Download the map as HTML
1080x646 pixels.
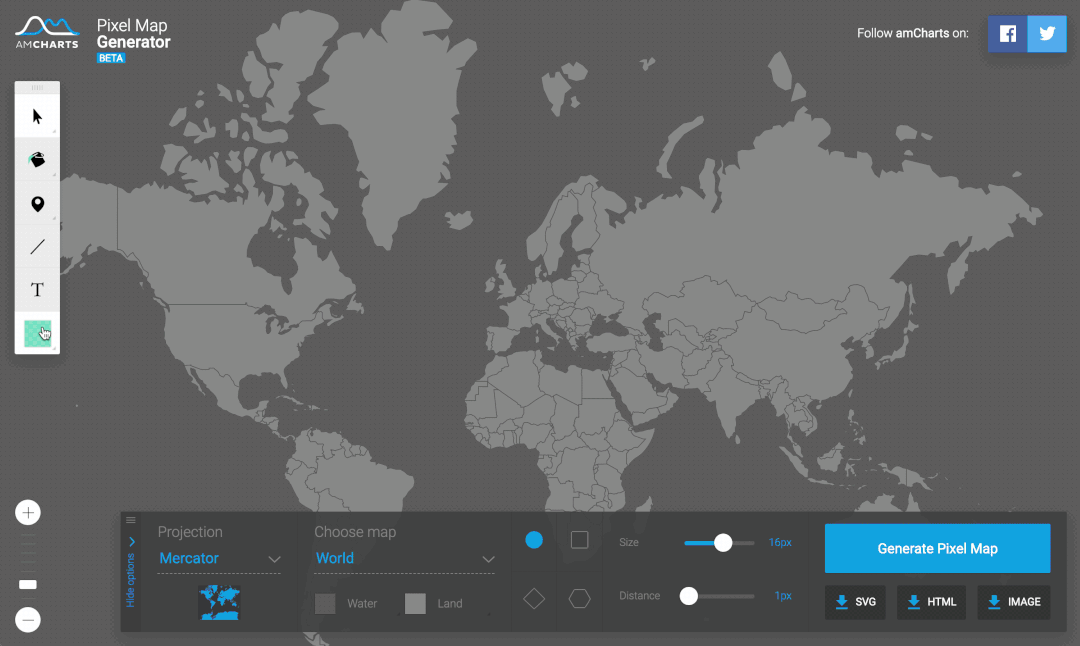coord(931,602)
